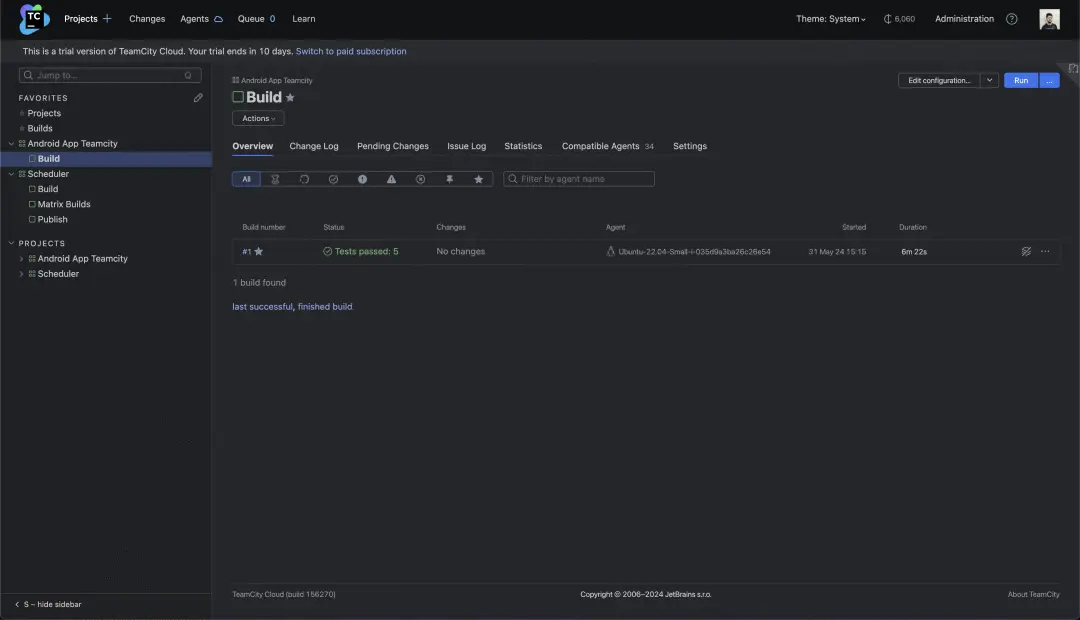
Task: Collapse Scheduler in Favorites
Action: click(x=11, y=174)
